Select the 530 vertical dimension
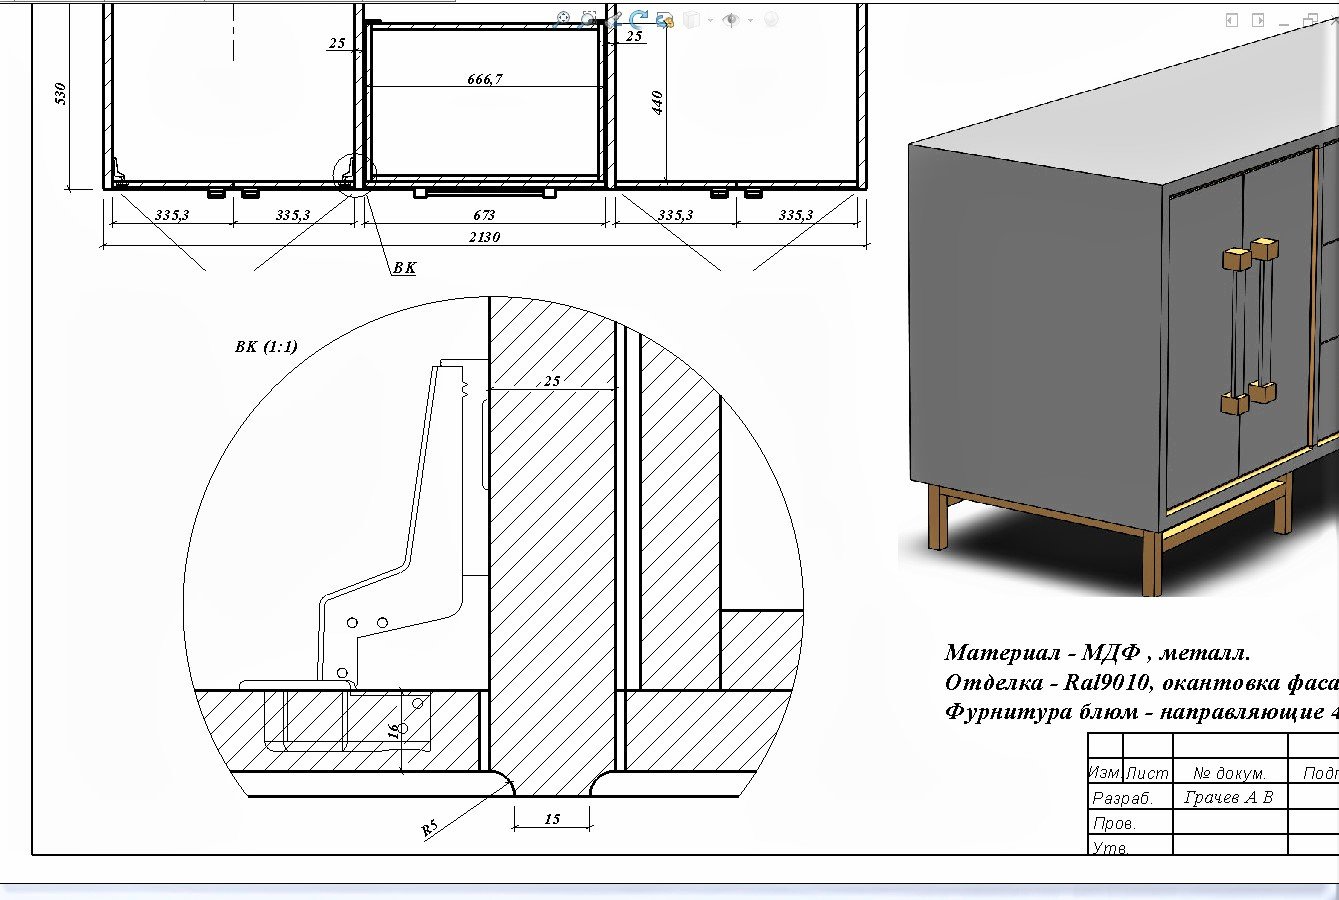The height and width of the screenshot is (900, 1339). [x=61, y=94]
